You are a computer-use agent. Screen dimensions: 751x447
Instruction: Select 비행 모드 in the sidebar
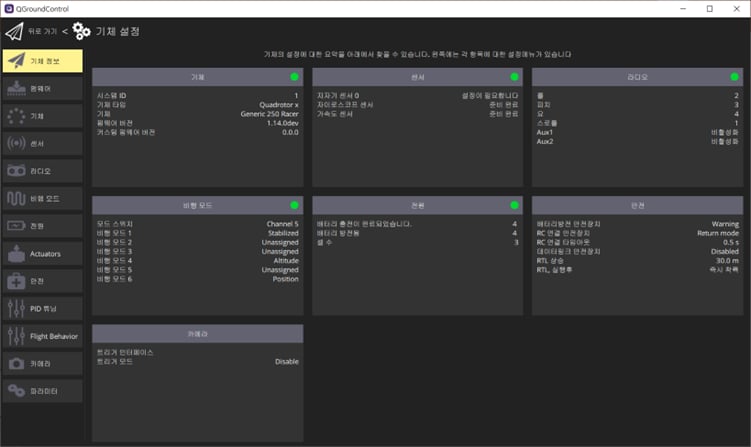coord(41,198)
